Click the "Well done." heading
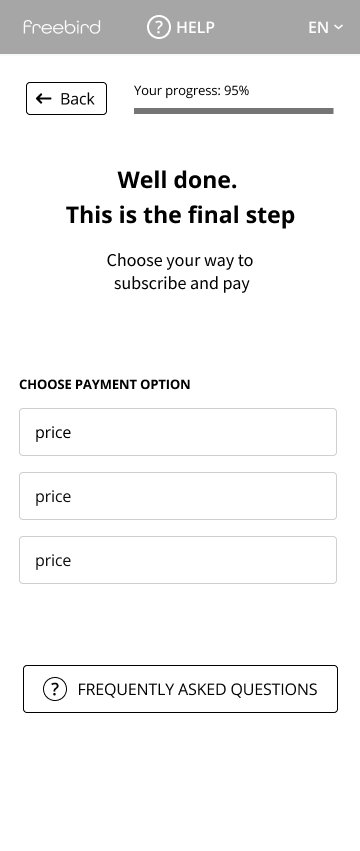This screenshot has width=360, height=851. (x=178, y=180)
